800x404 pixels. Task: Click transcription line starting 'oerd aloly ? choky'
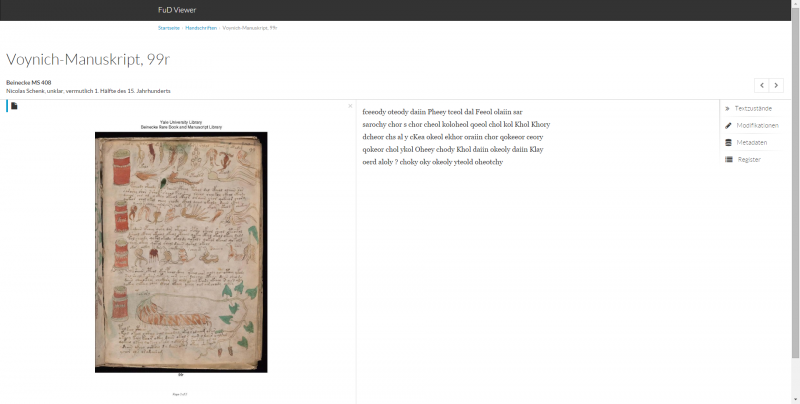433,162
